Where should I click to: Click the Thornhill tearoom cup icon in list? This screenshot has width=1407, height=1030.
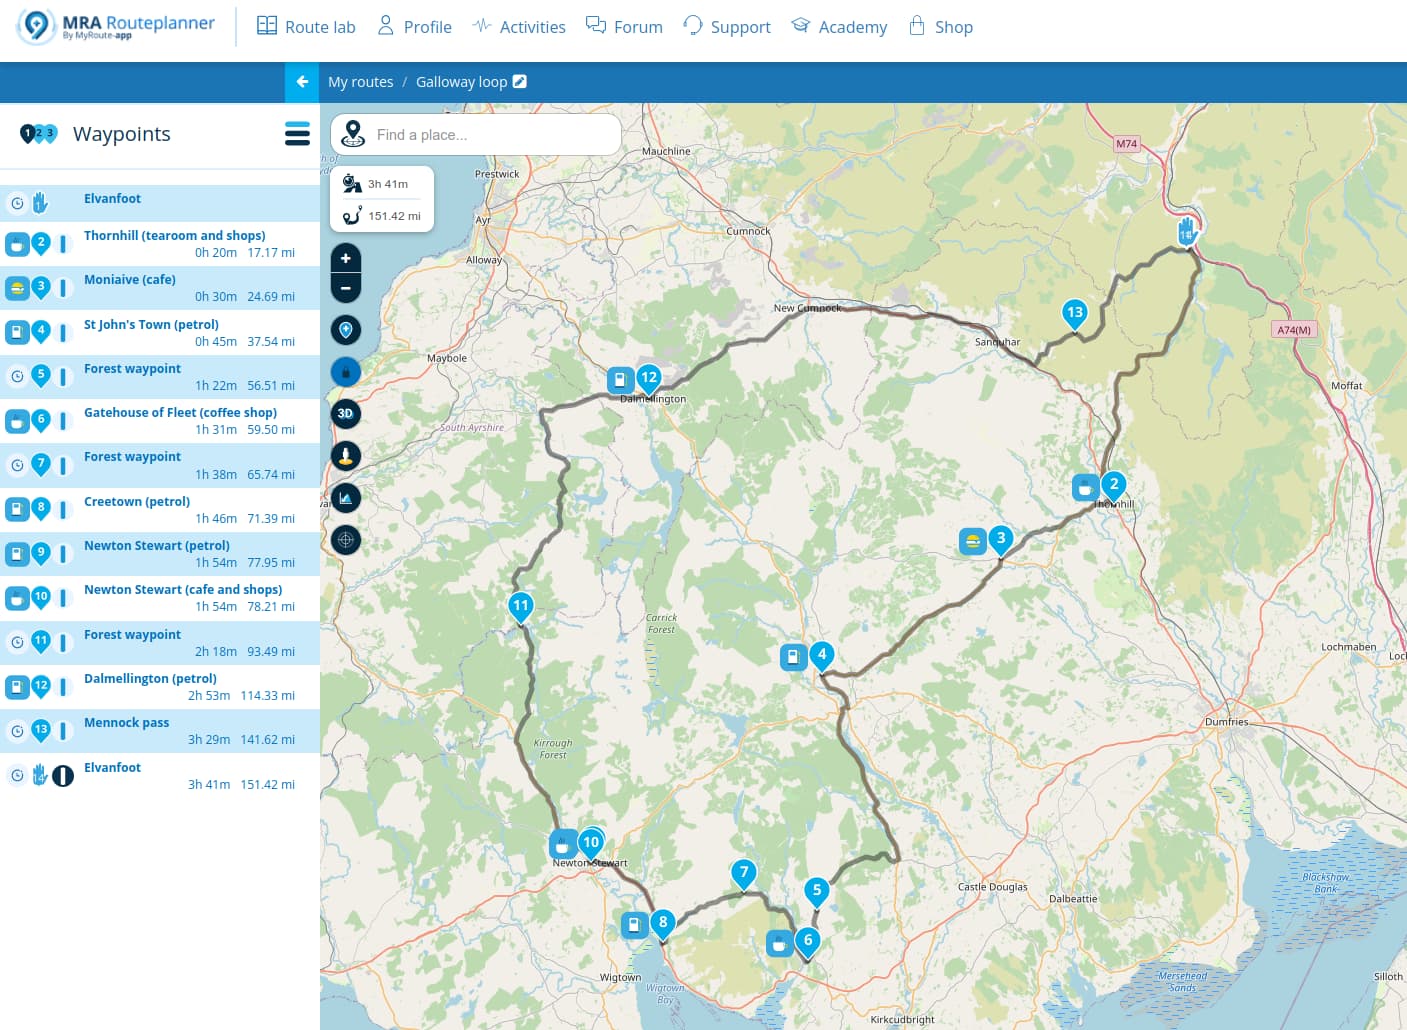[x=16, y=244]
